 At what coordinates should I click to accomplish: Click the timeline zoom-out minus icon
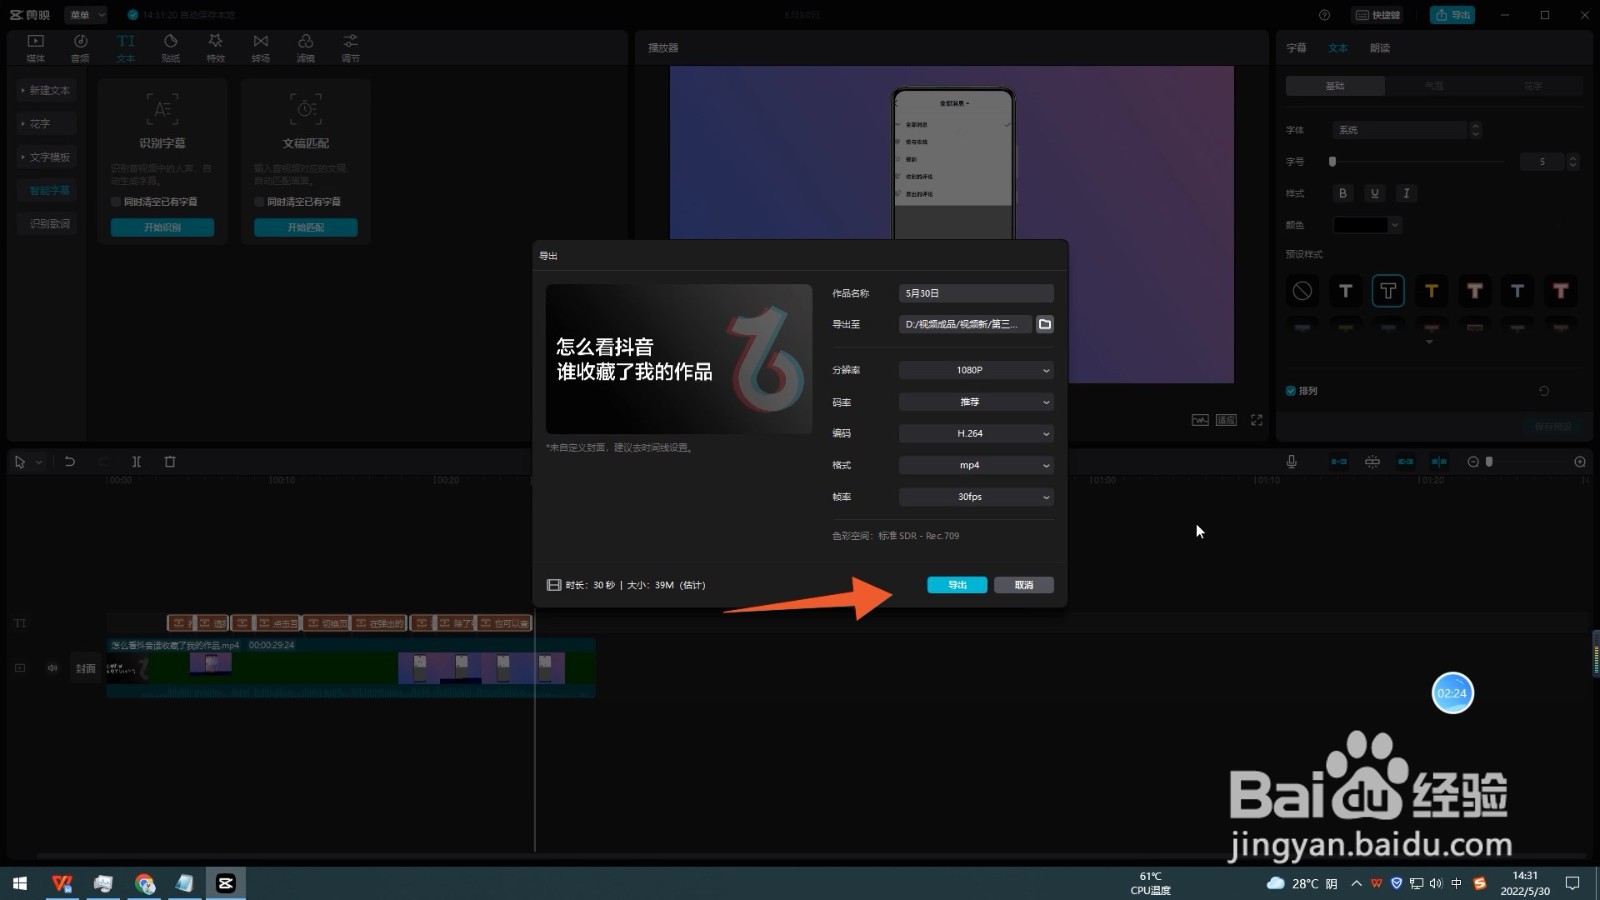(x=1473, y=462)
